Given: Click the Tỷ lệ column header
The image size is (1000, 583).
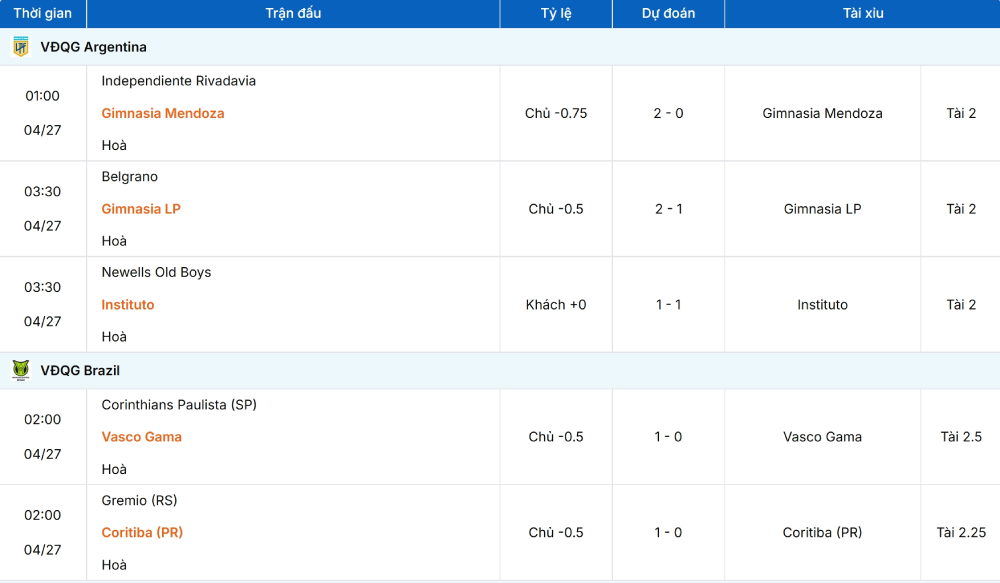Looking at the screenshot, I should 556,13.
